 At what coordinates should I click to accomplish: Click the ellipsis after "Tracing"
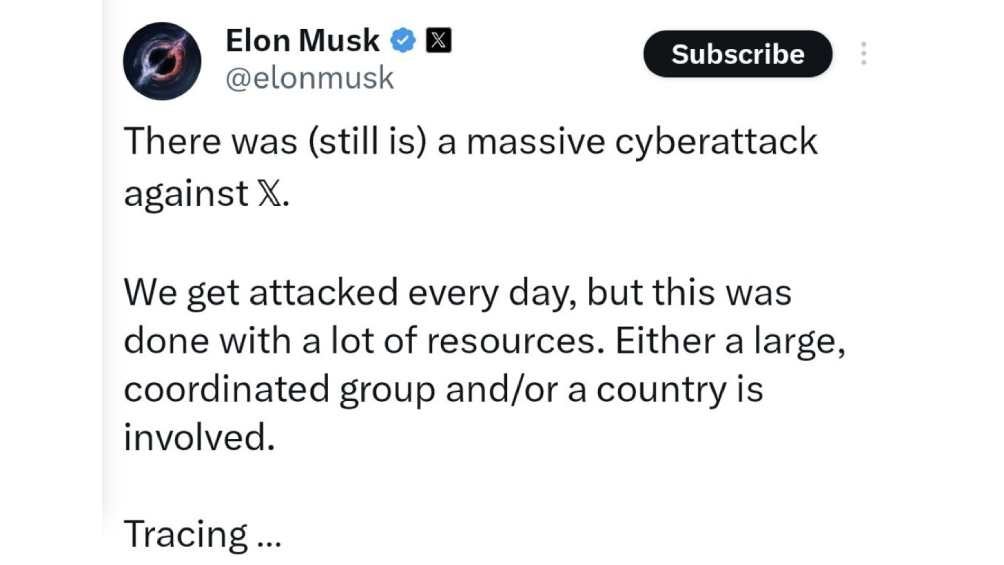pyautogui.click(x=268, y=540)
